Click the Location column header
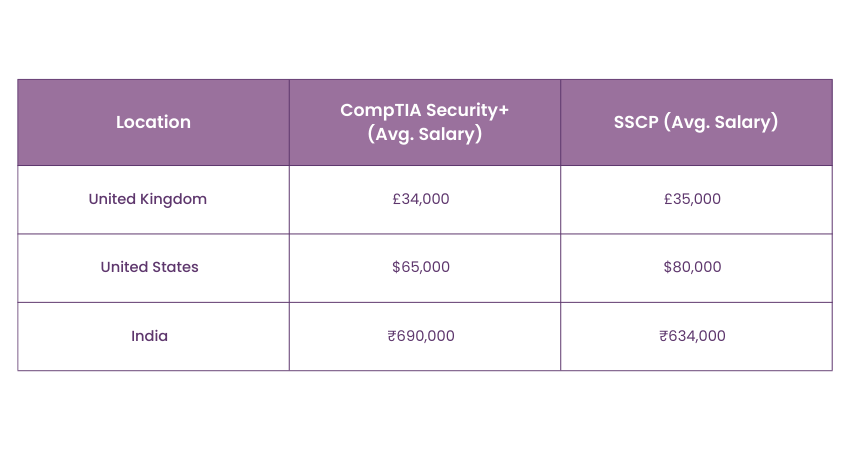Image resolution: width=850 pixels, height=450 pixels. (153, 122)
